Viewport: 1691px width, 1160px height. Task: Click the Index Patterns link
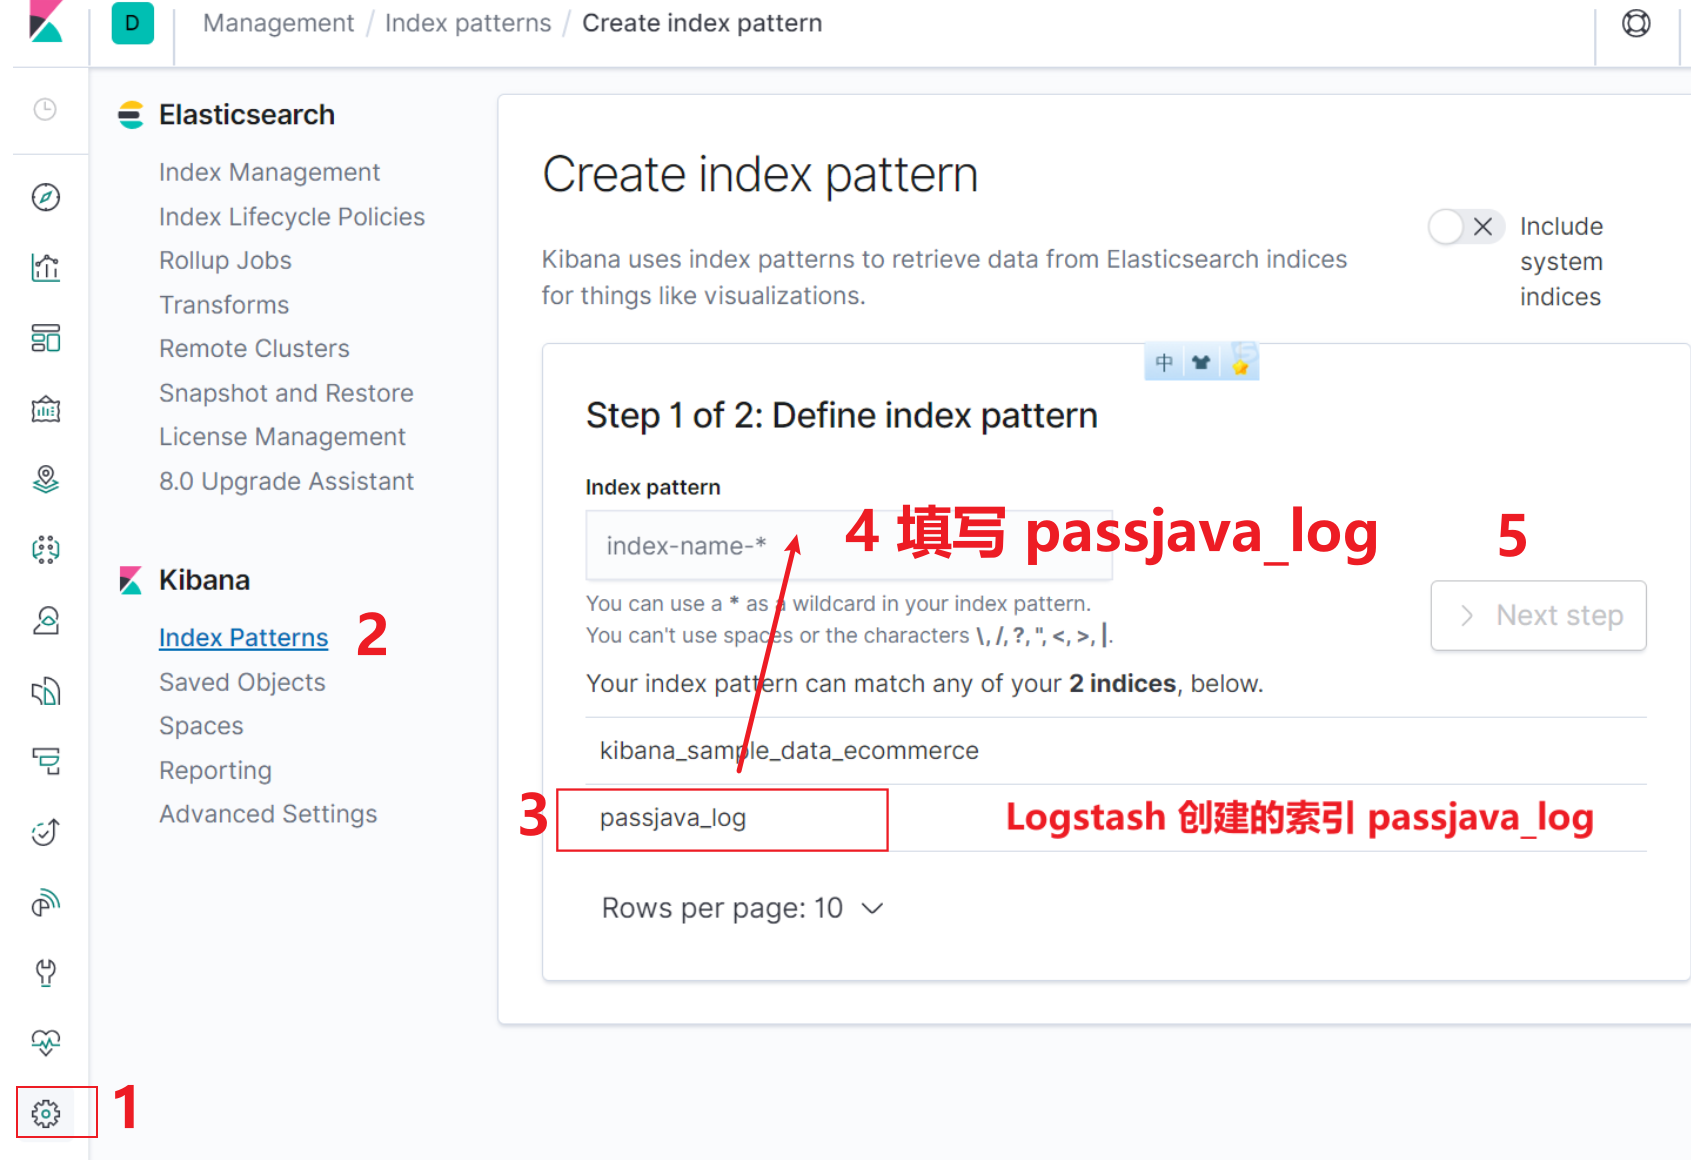(243, 638)
